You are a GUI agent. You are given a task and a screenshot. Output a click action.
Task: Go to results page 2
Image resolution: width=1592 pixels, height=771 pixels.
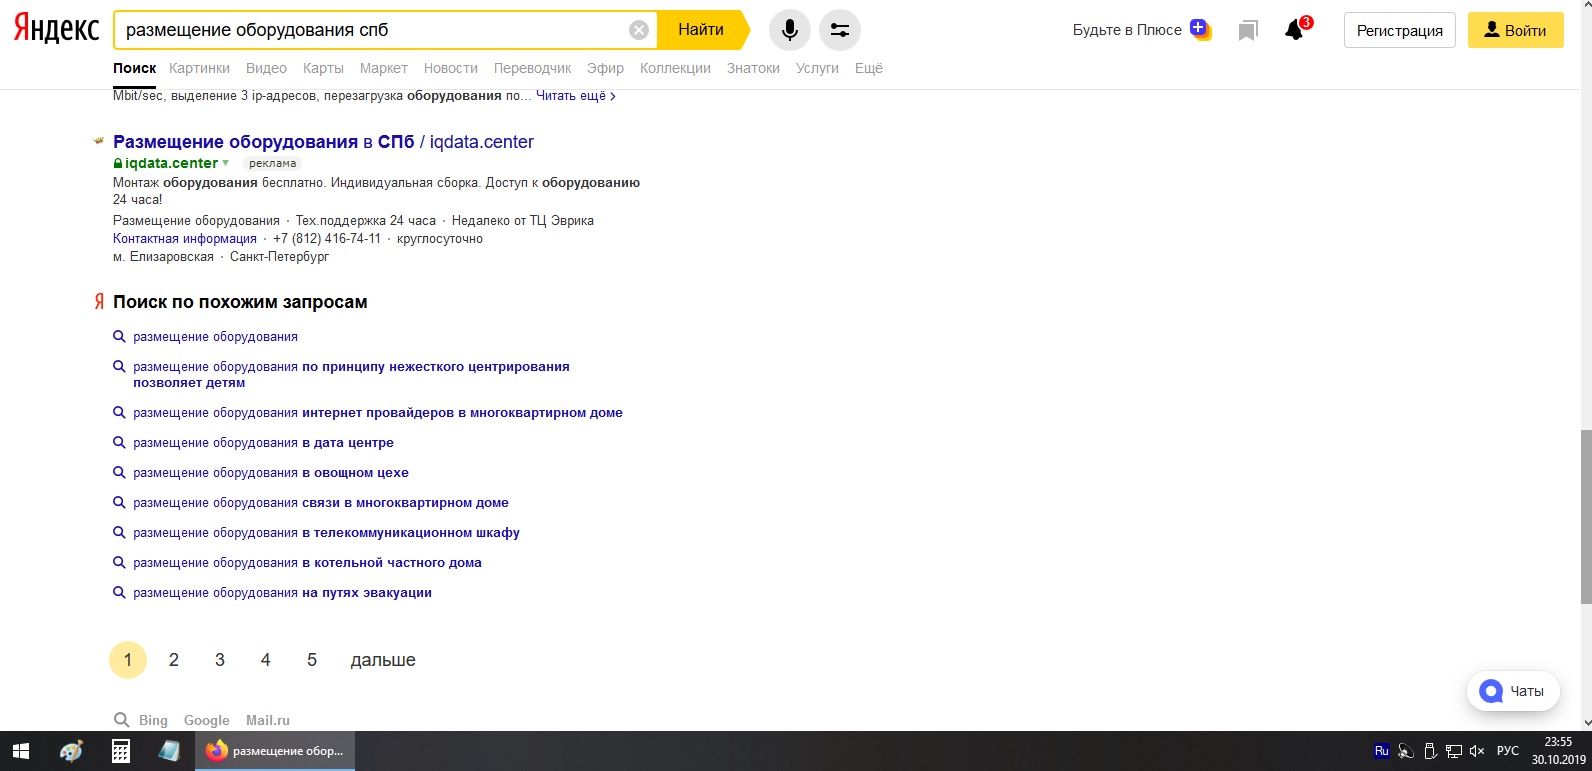[174, 660]
